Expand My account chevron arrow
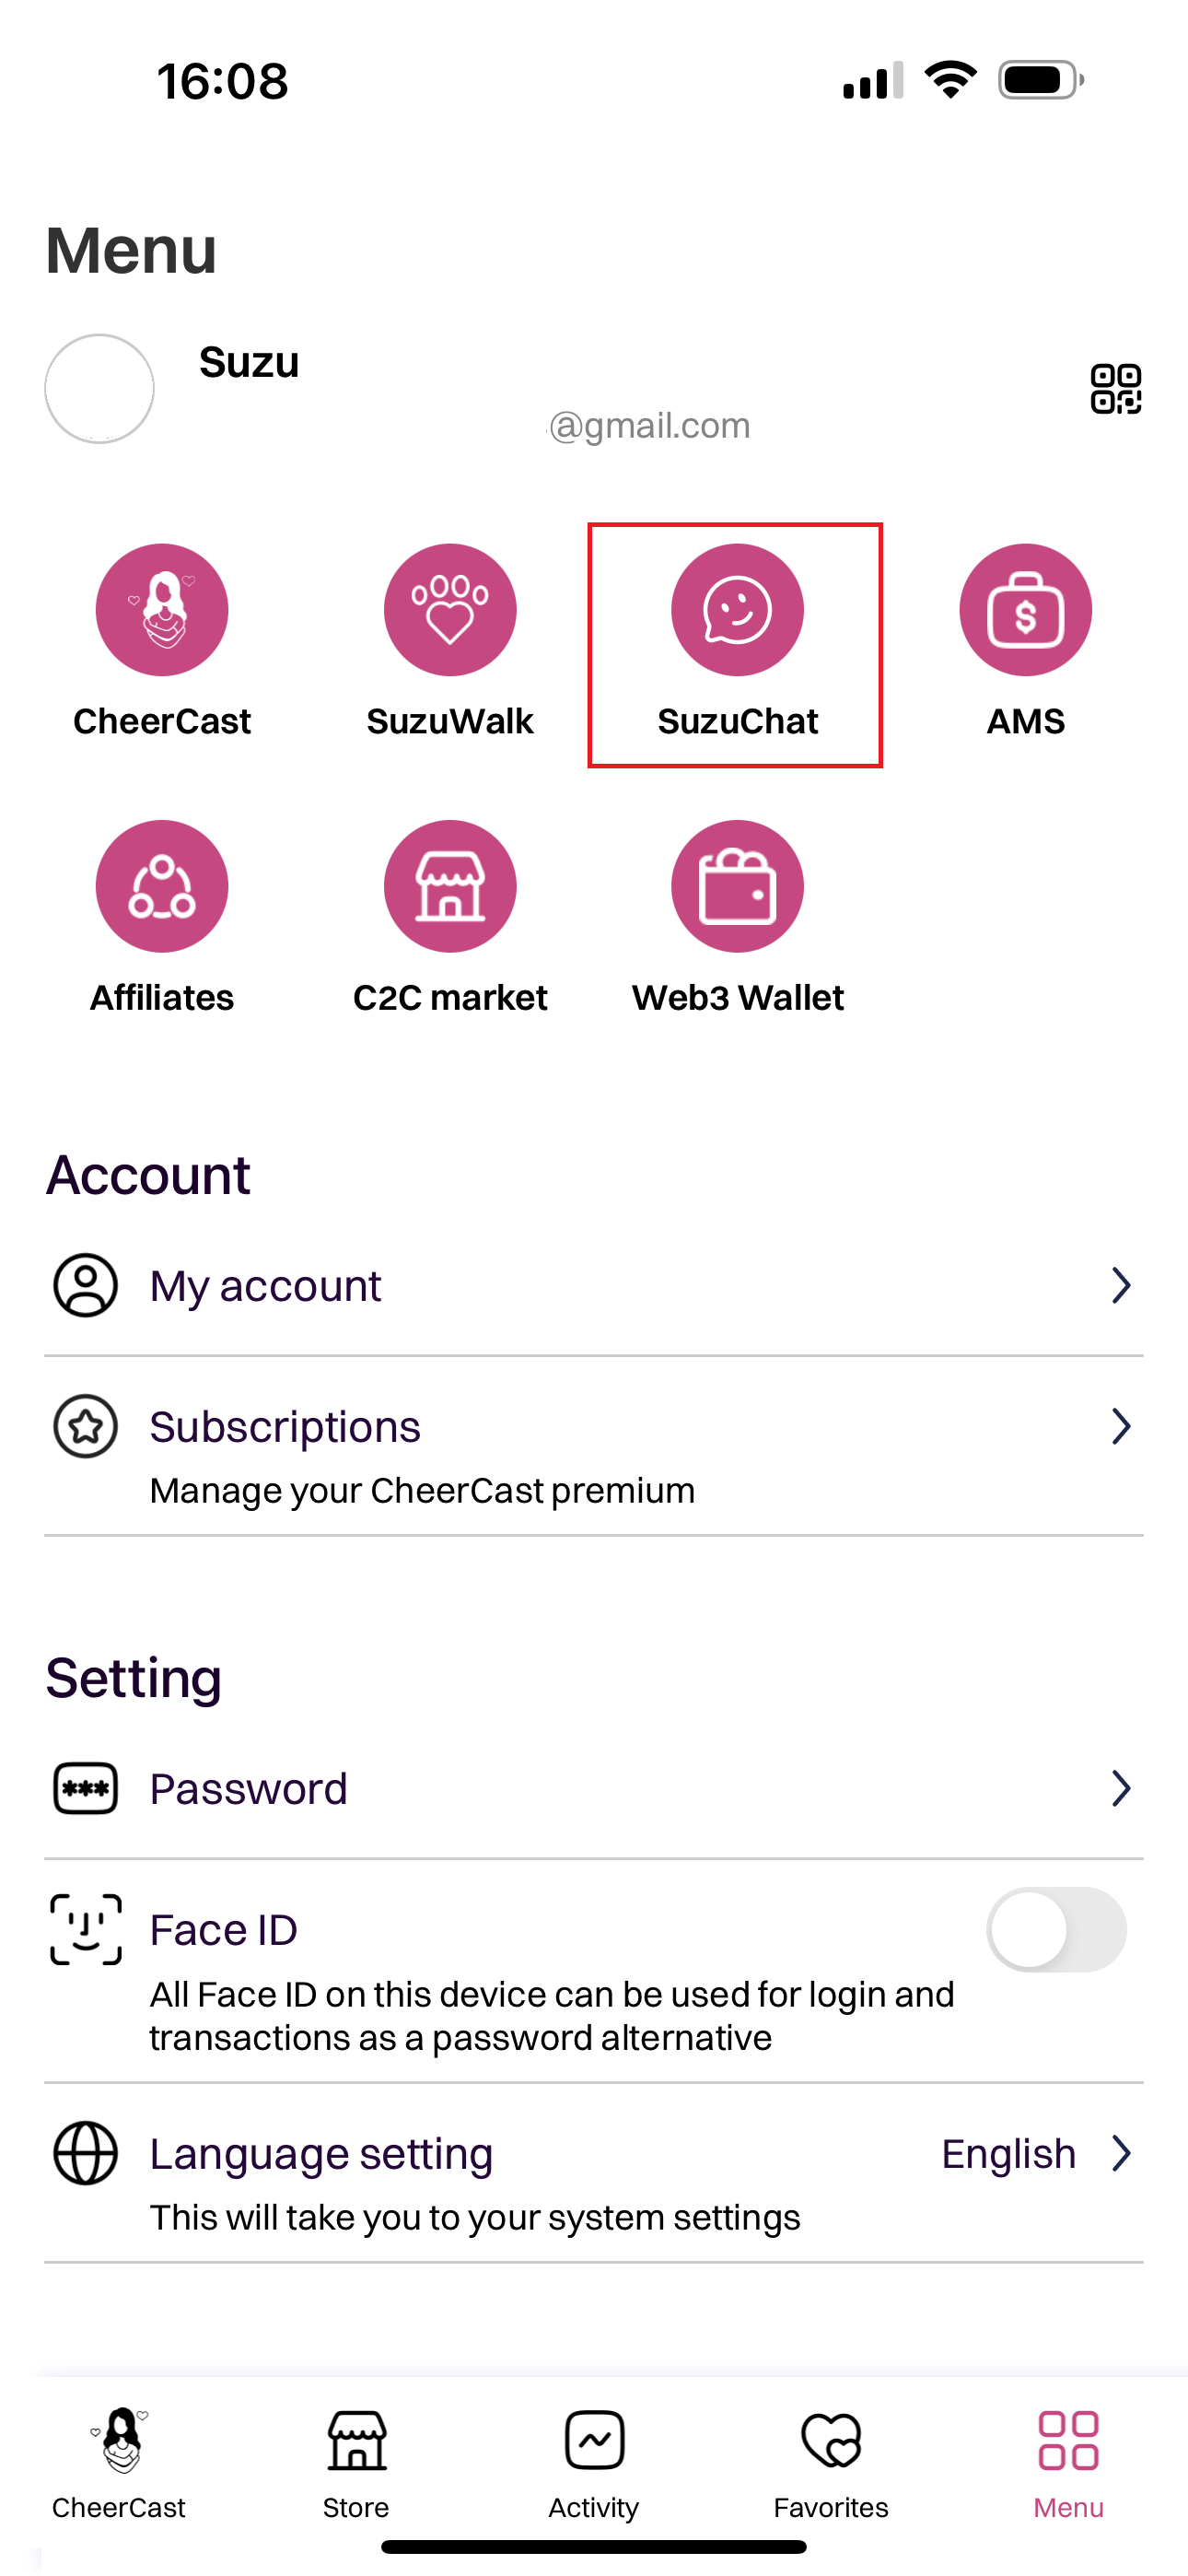Viewport: 1188px width, 2576px height. coord(1121,1286)
